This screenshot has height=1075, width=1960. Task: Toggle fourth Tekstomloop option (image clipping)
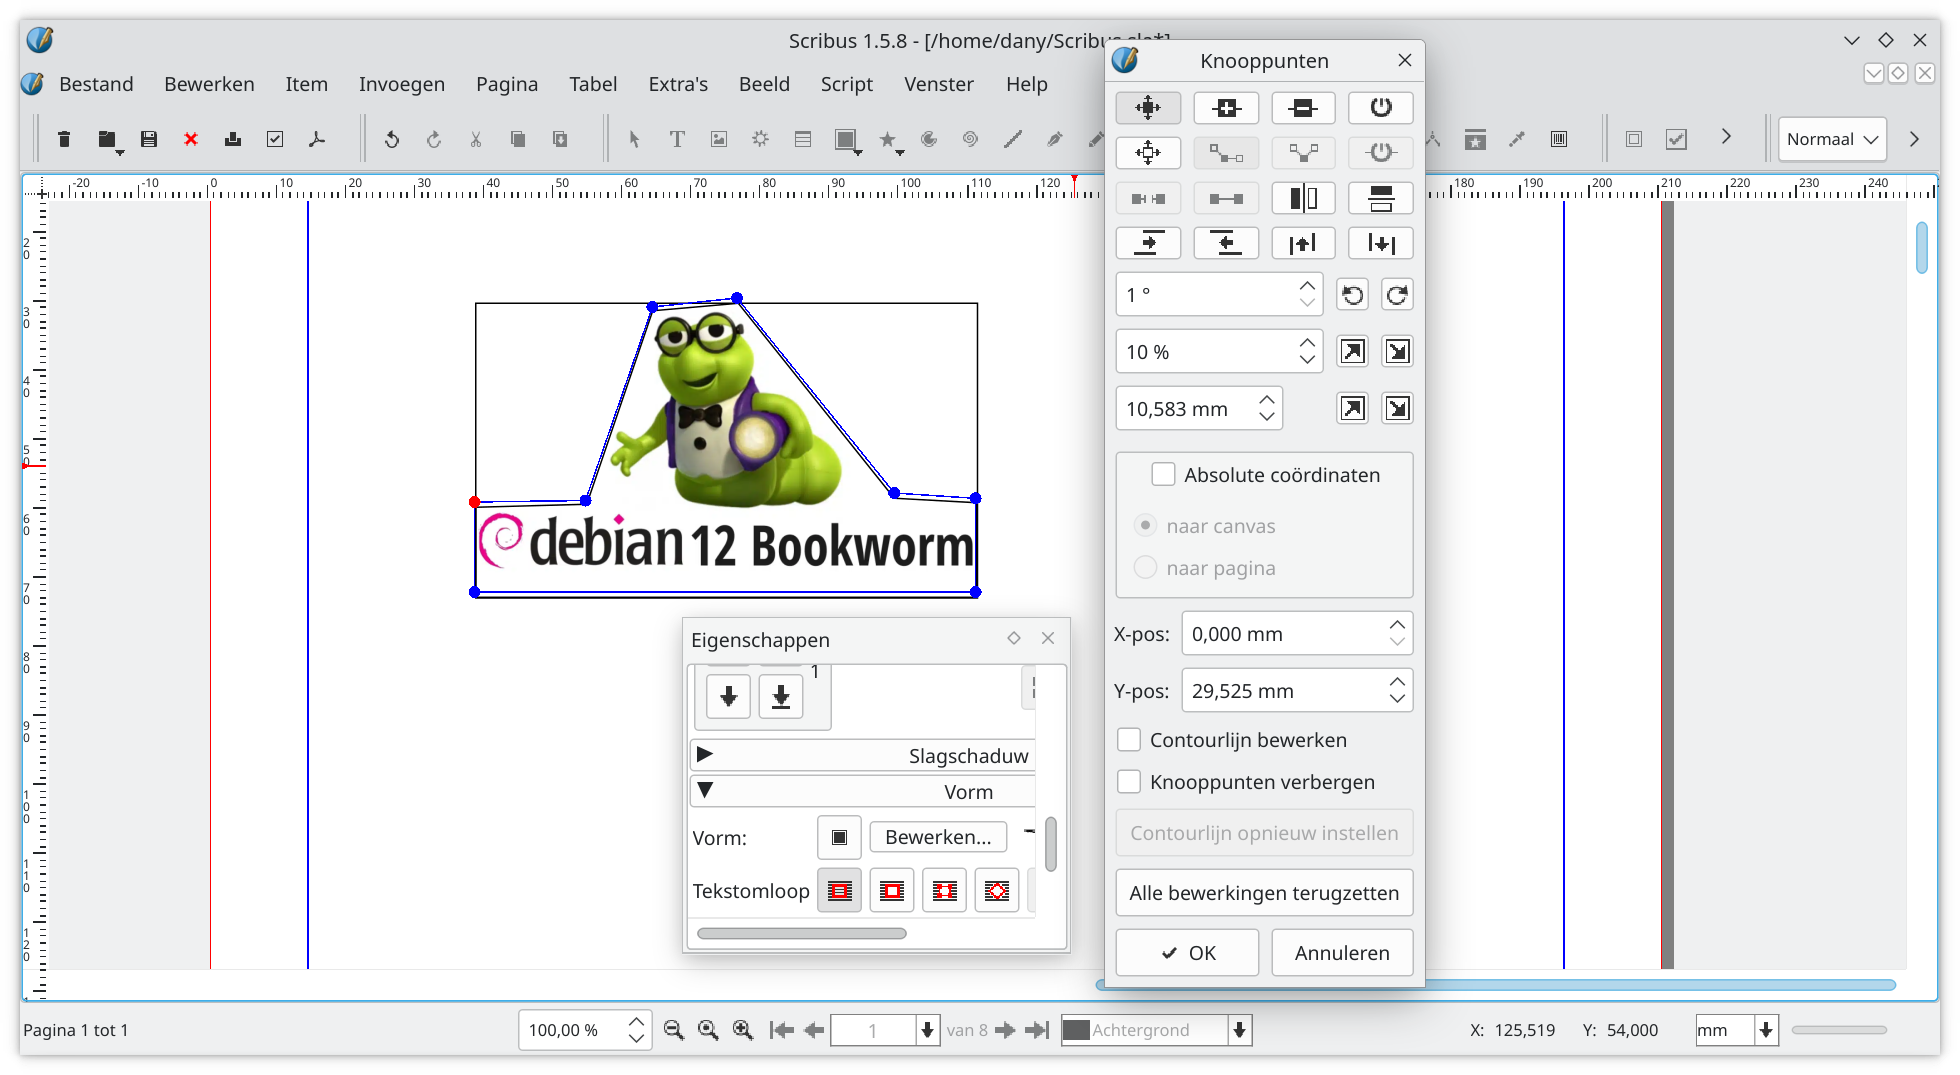pyautogui.click(x=997, y=890)
